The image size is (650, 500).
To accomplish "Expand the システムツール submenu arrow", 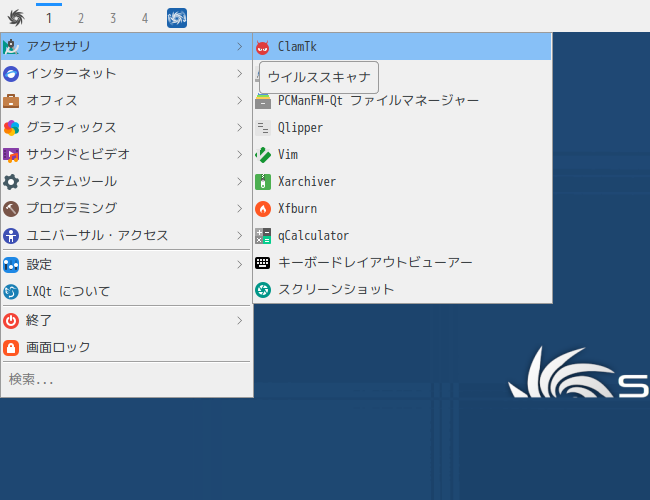I will coord(240,182).
